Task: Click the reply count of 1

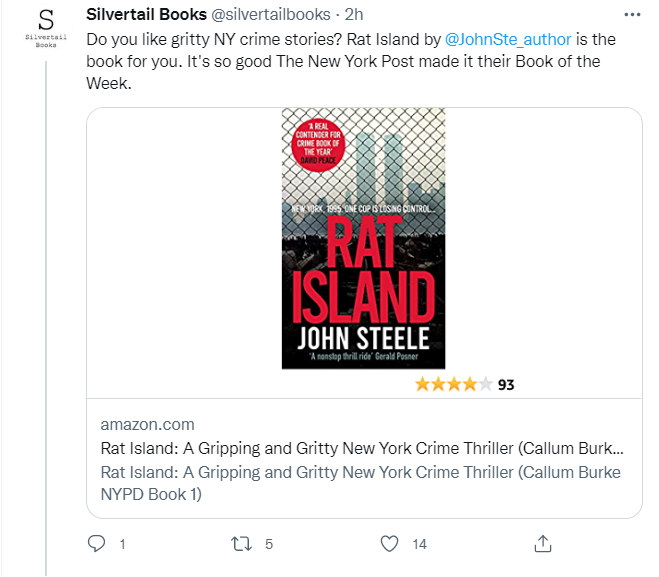Action: [x=122, y=544]
